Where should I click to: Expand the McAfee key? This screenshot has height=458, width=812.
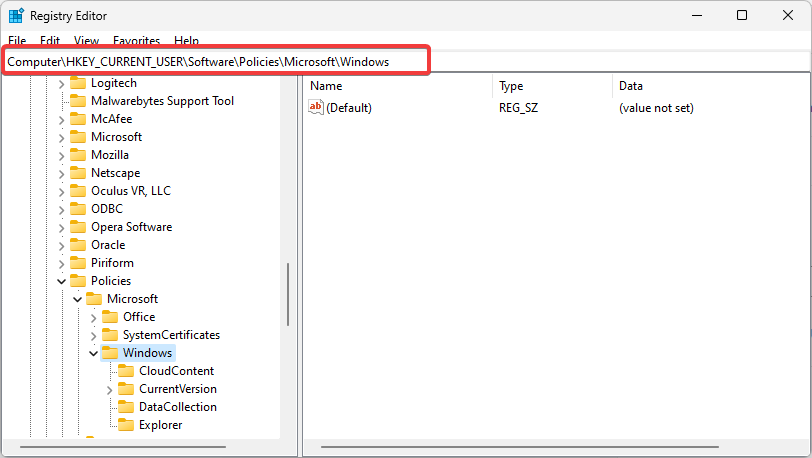(x=61, y=120)
